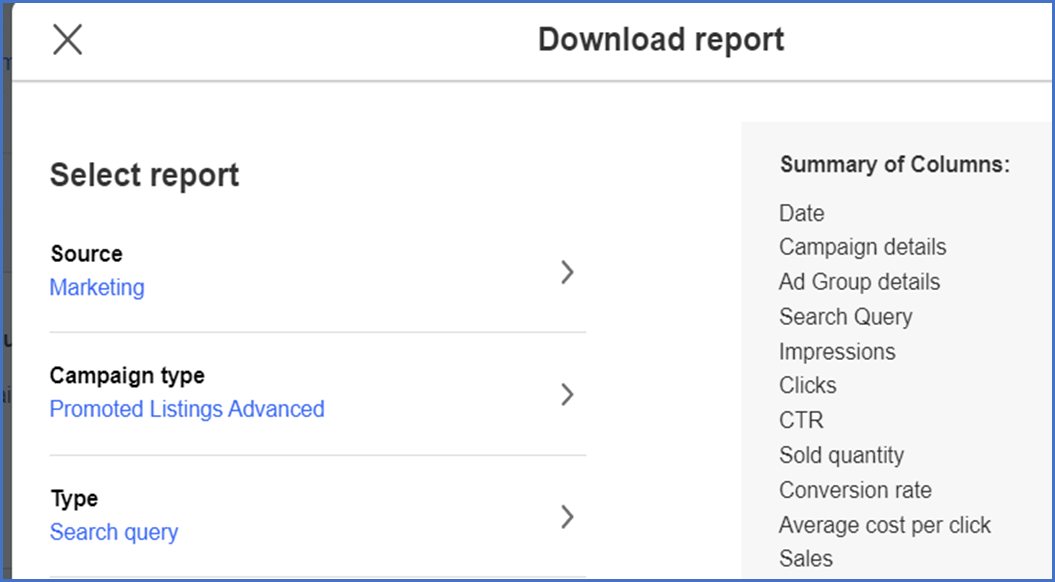The height and width of the screenshot is (582, 1055).
Task: Select the Marketing source value
Action: 97,287
